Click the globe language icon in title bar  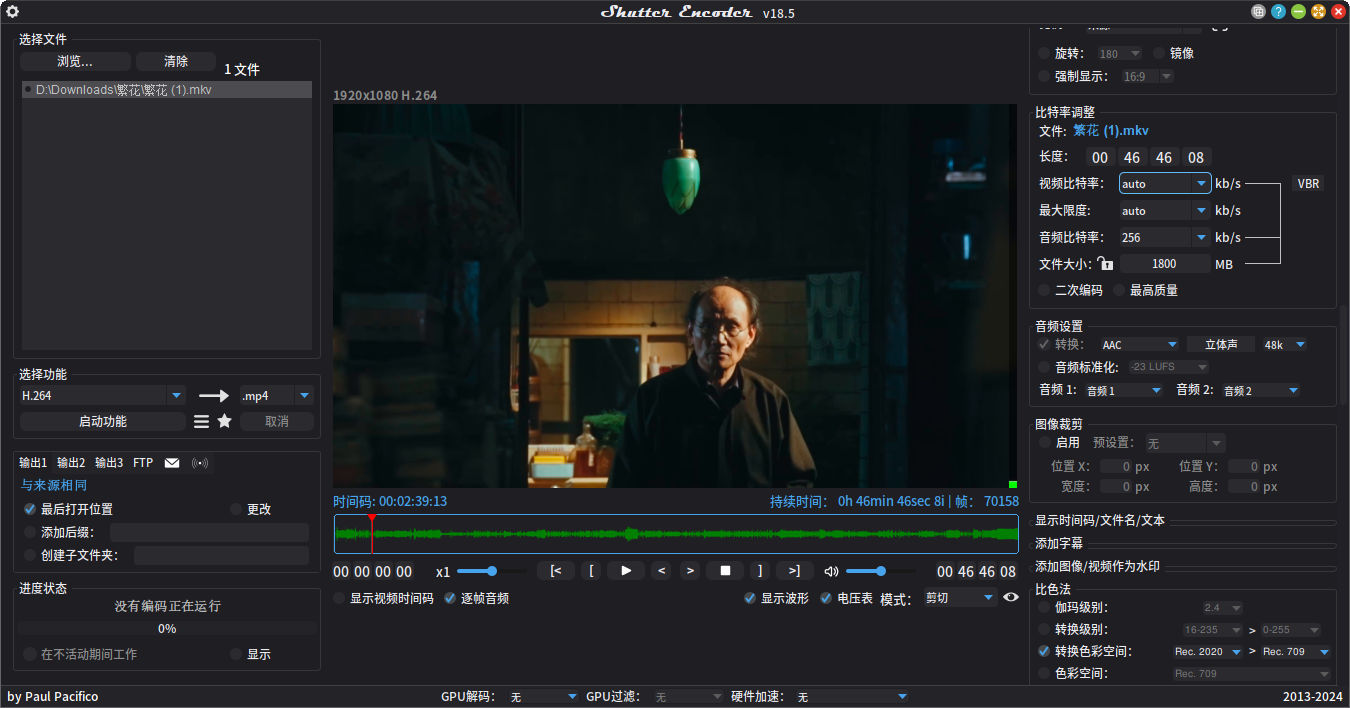(1259, 12)
